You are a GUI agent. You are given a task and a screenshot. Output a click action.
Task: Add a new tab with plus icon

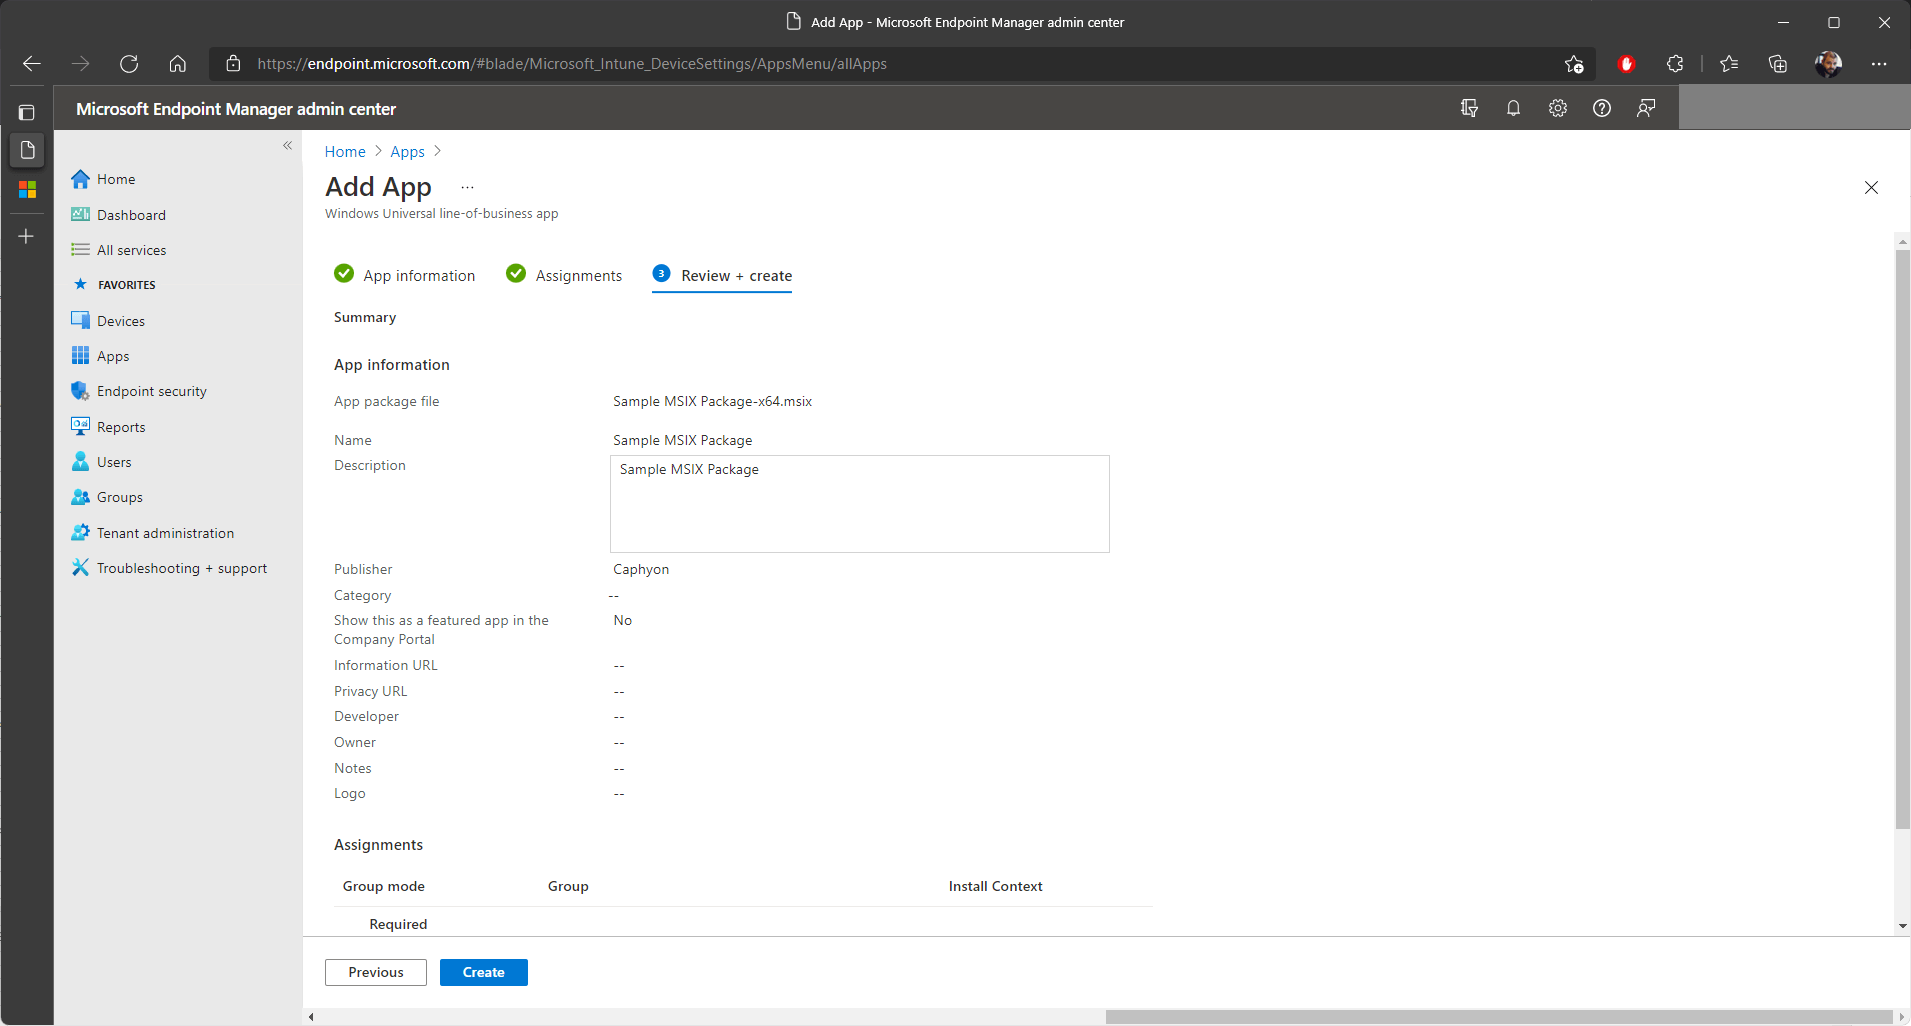pyautogui.click(x=27, y=236)
